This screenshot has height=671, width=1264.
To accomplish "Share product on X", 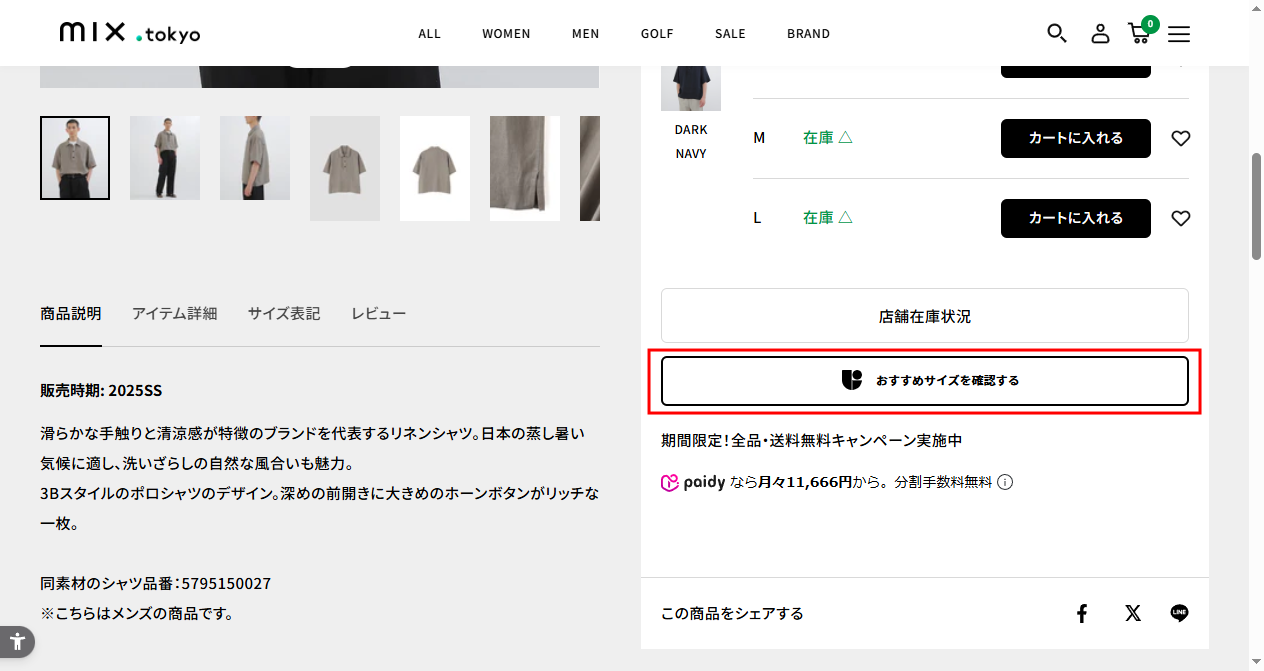I will tap(1132, 613).
